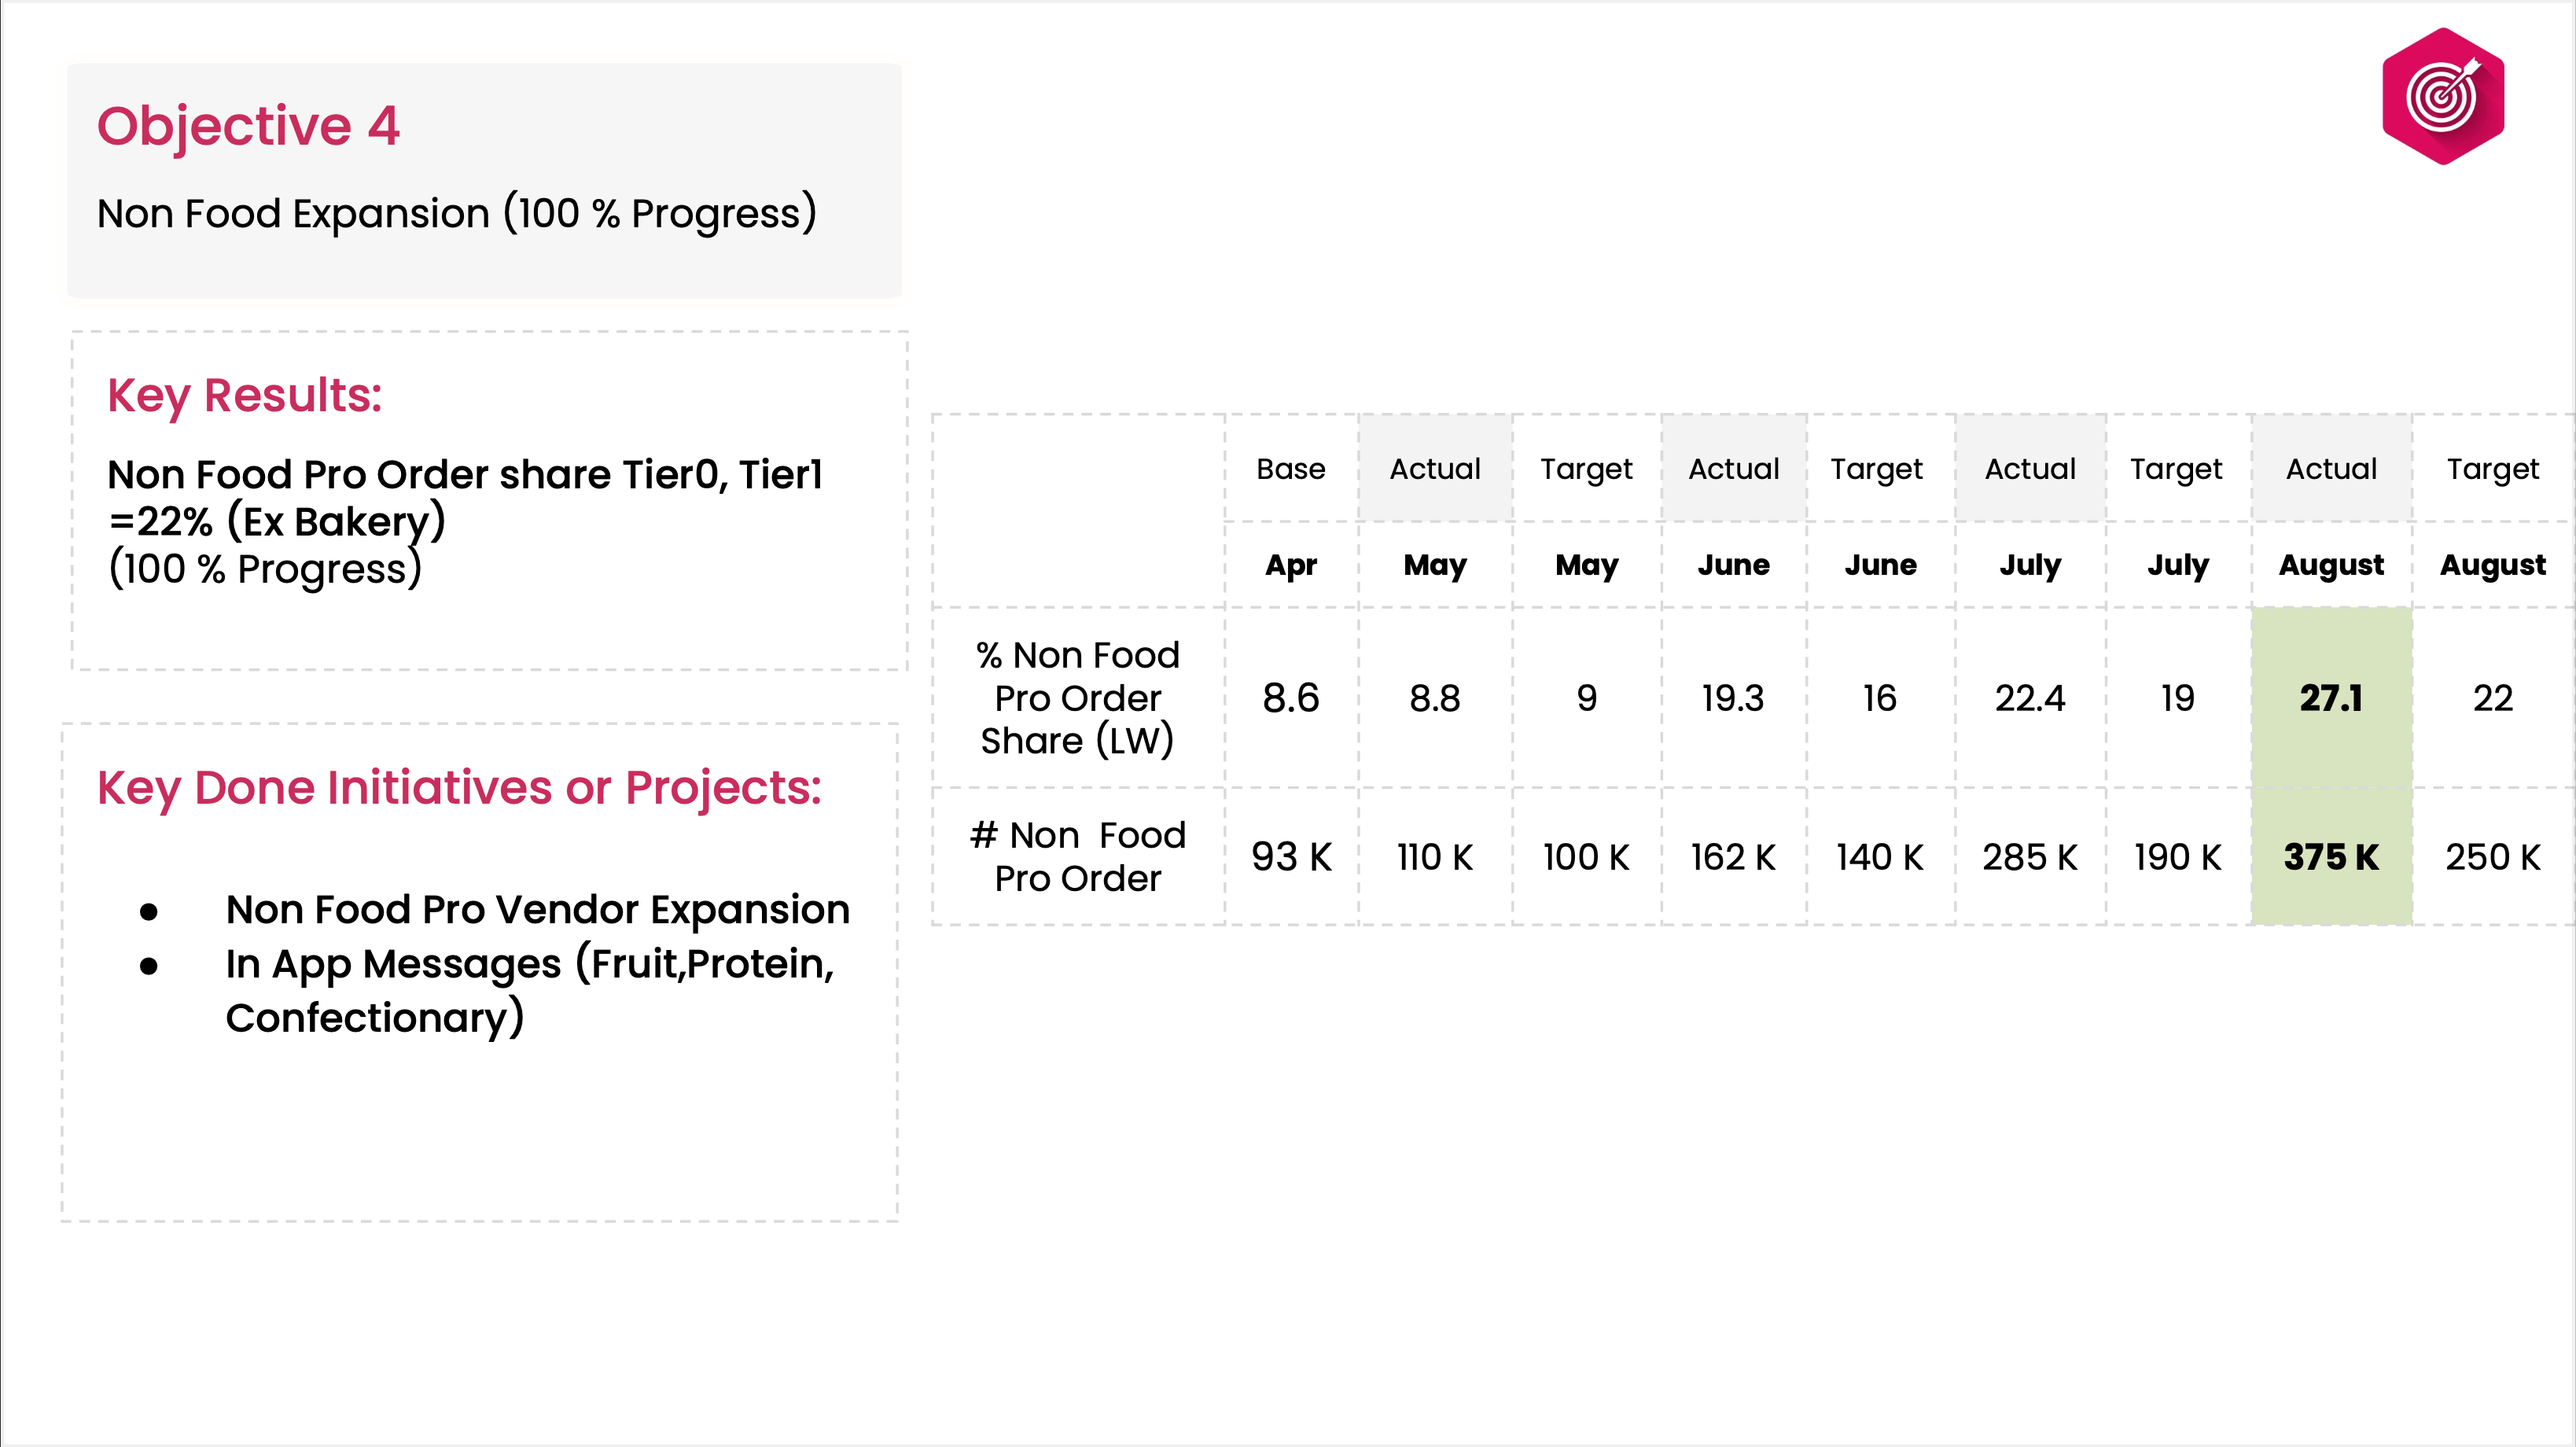Click the "Base" column header cell
Image resolution: width=2576 pixels, height=1447 pixels.
1290,469
